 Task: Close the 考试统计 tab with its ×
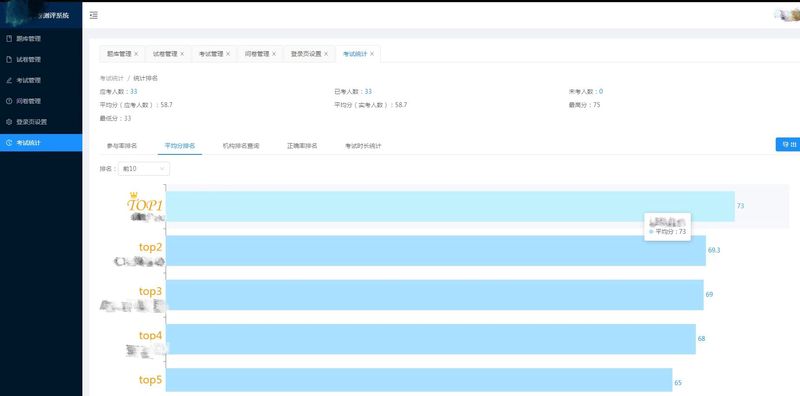[x=372, y=54]
